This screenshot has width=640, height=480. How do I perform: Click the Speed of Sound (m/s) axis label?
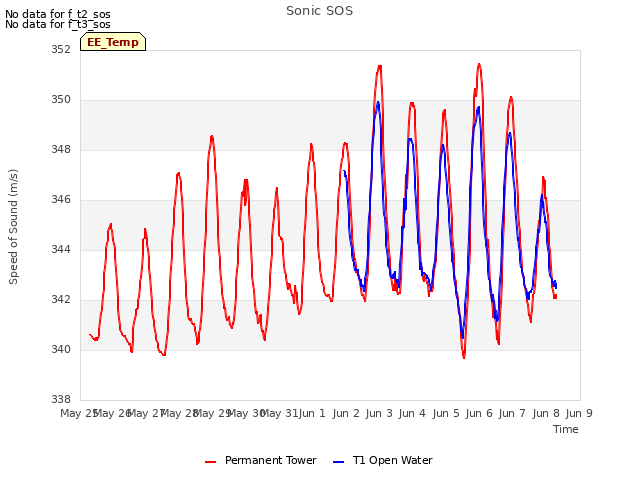click(x=13, y=227)
